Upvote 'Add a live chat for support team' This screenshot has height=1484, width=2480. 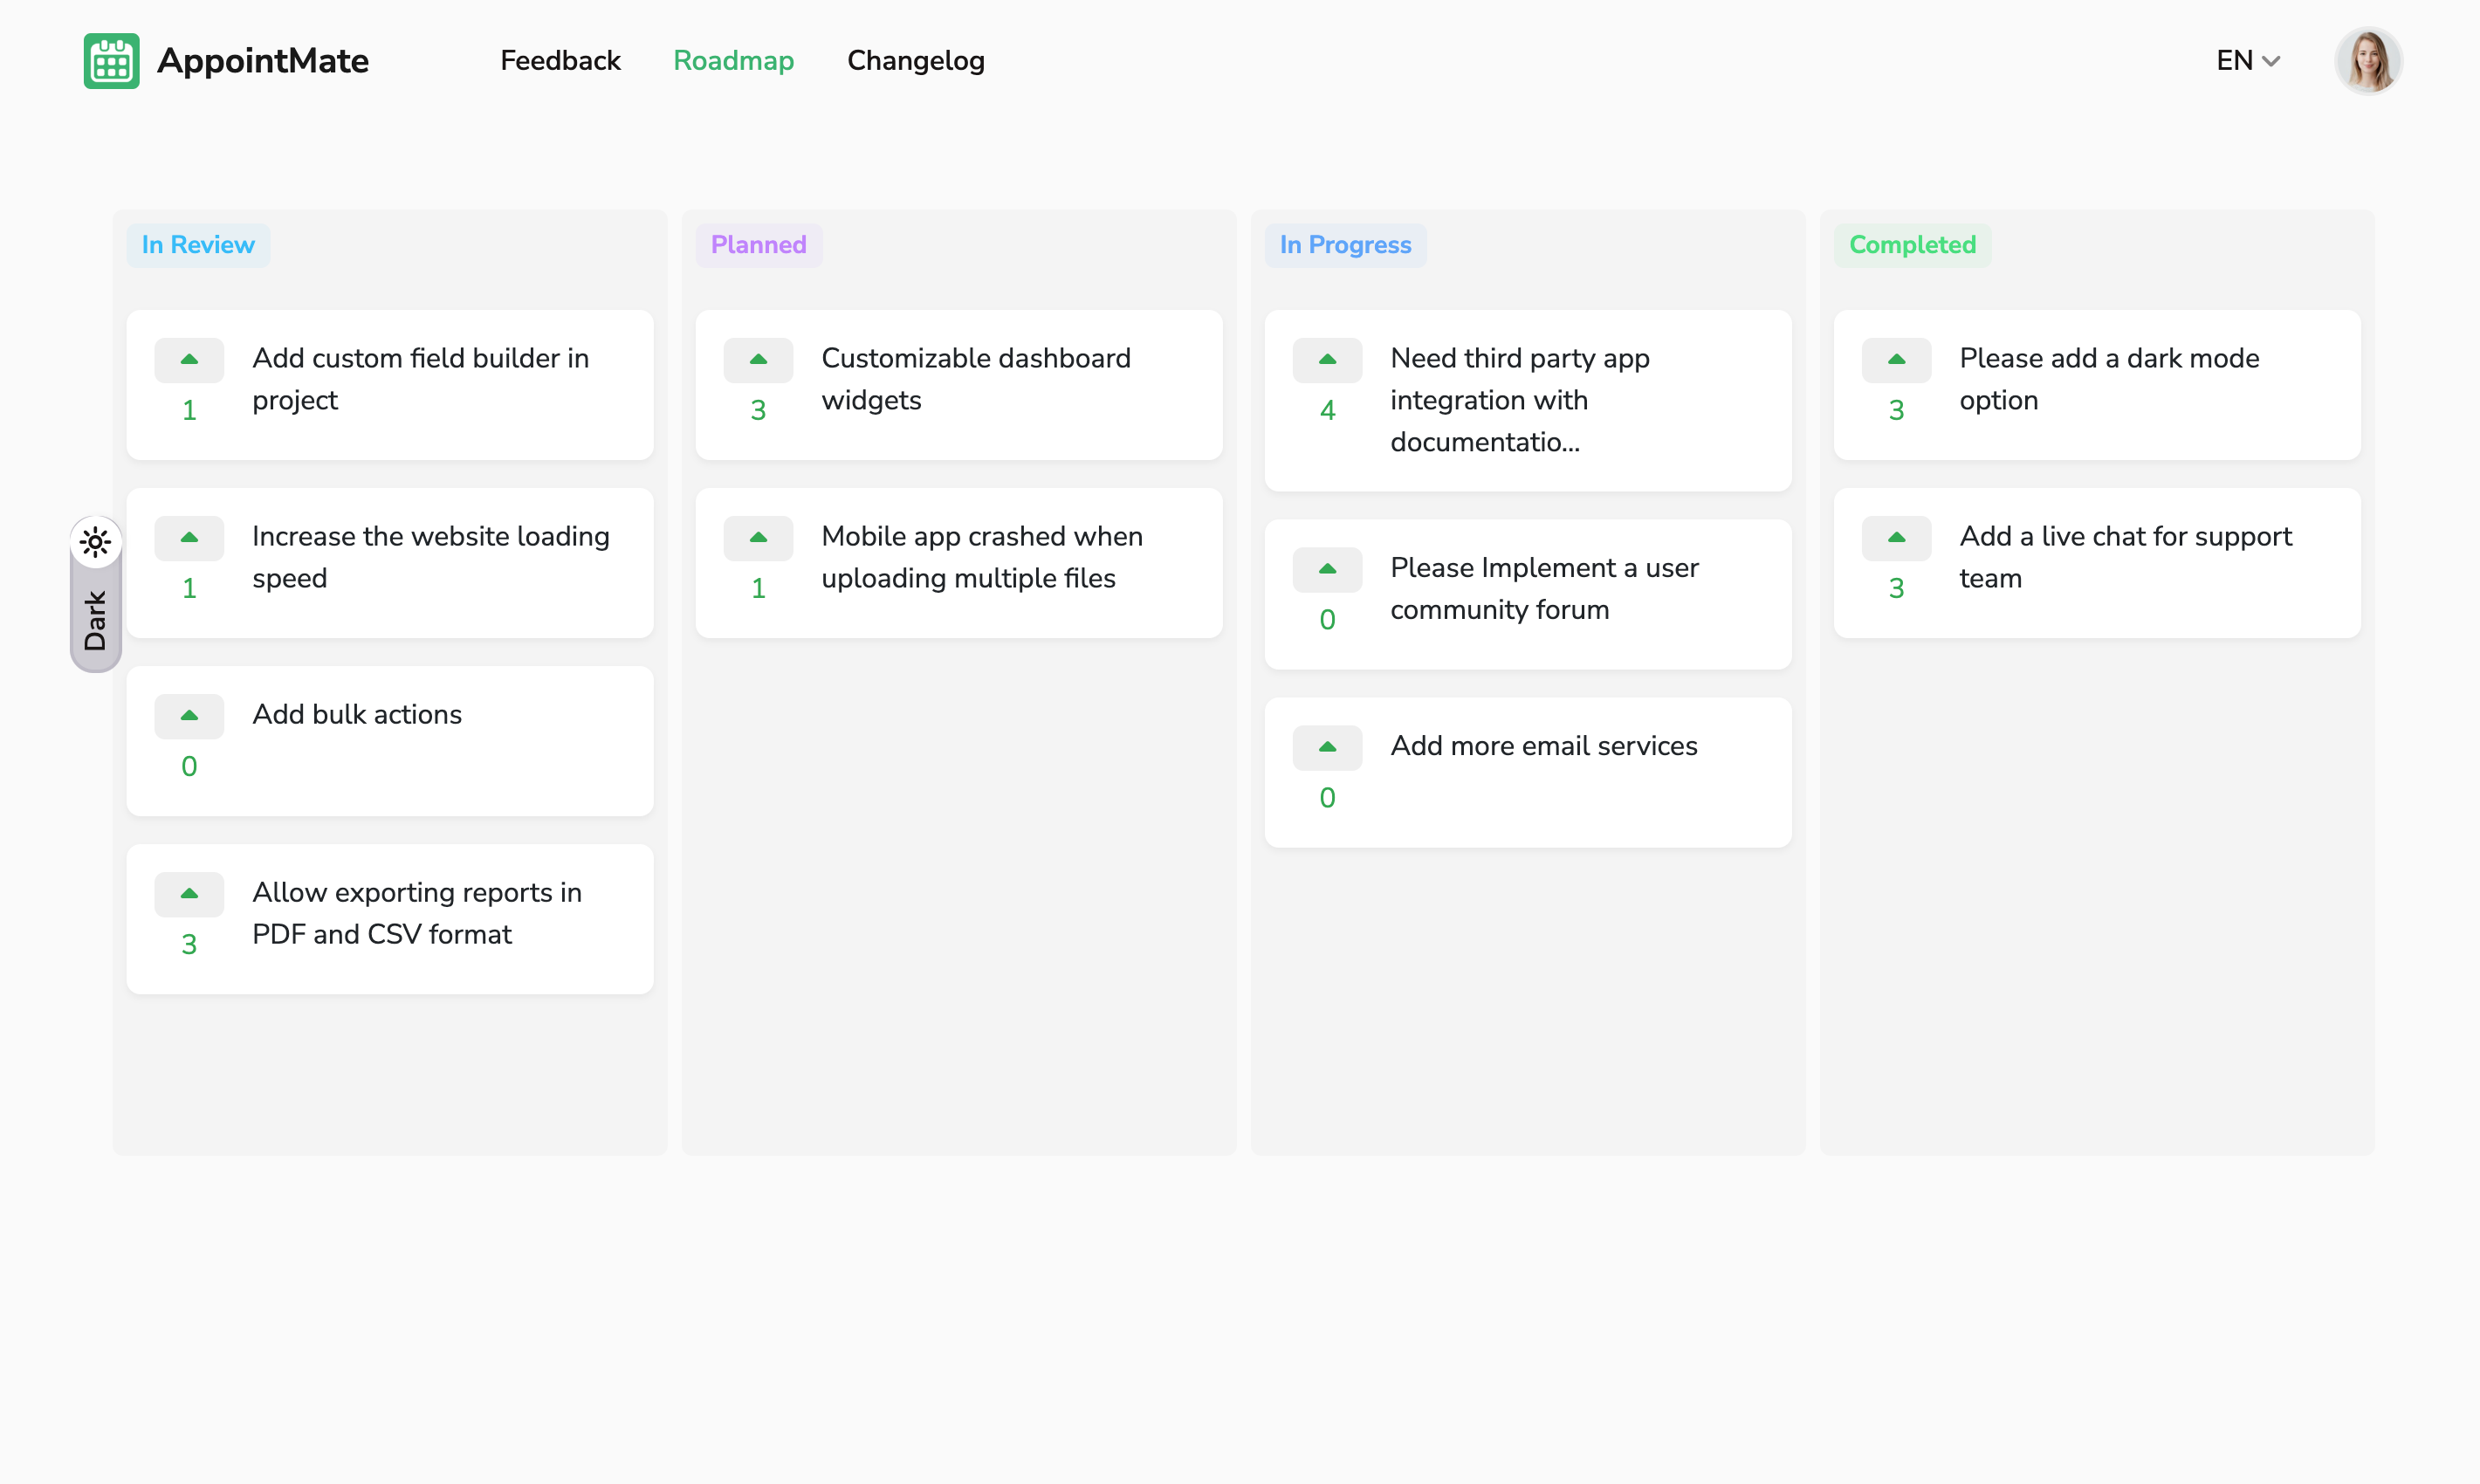1896,538
